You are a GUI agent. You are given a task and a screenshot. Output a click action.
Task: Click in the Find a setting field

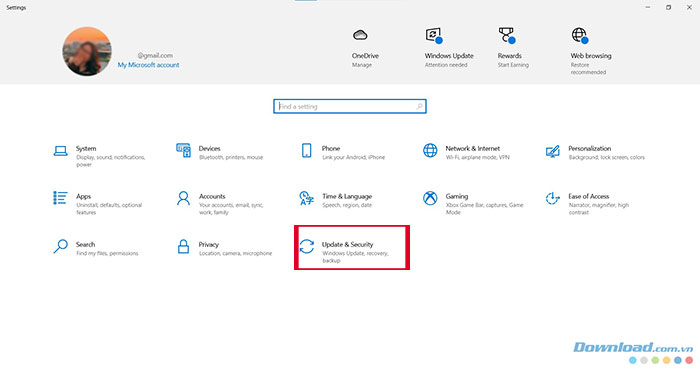point(350,106)
